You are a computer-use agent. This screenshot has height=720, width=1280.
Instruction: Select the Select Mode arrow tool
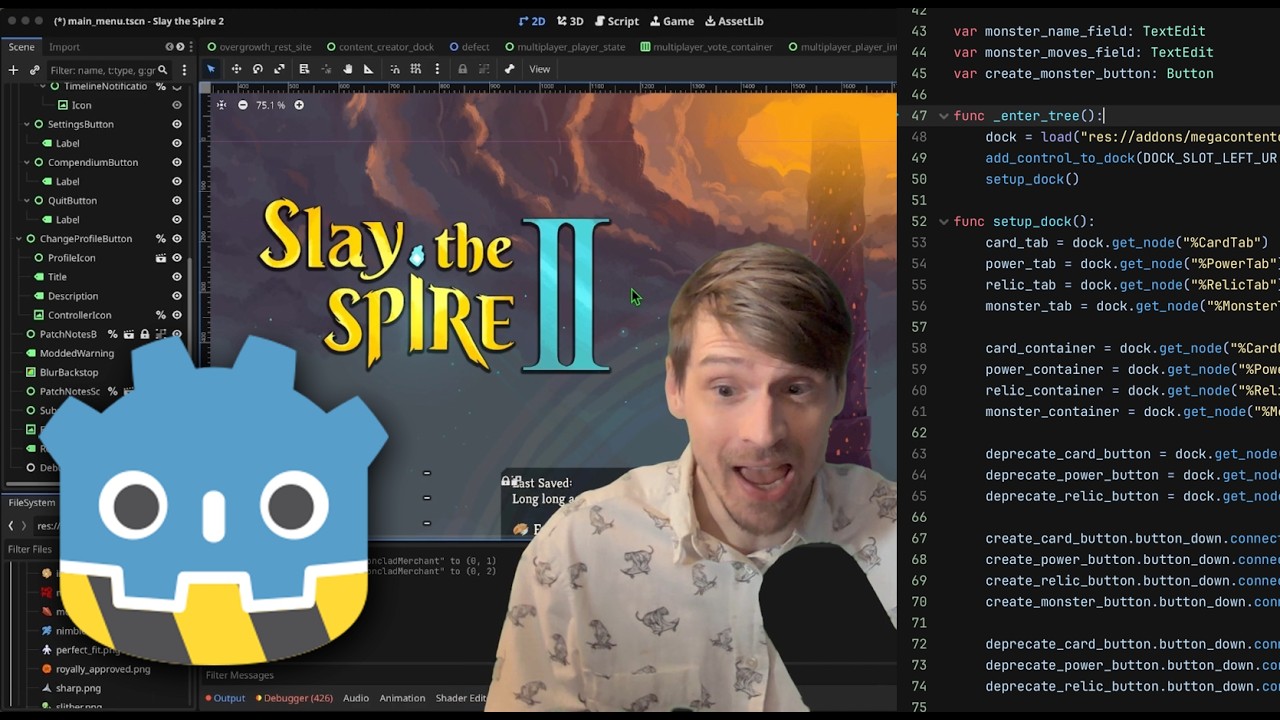(x=211, y=69)
